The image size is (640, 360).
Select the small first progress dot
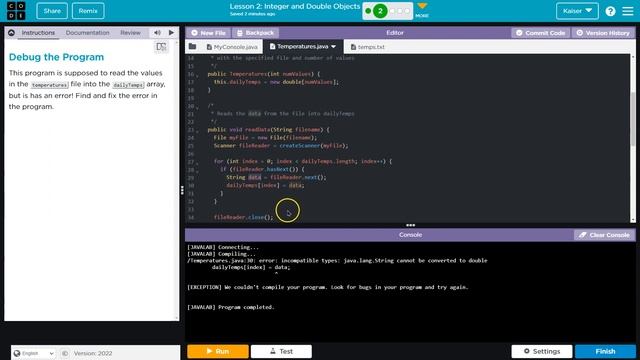click(368, 11)
